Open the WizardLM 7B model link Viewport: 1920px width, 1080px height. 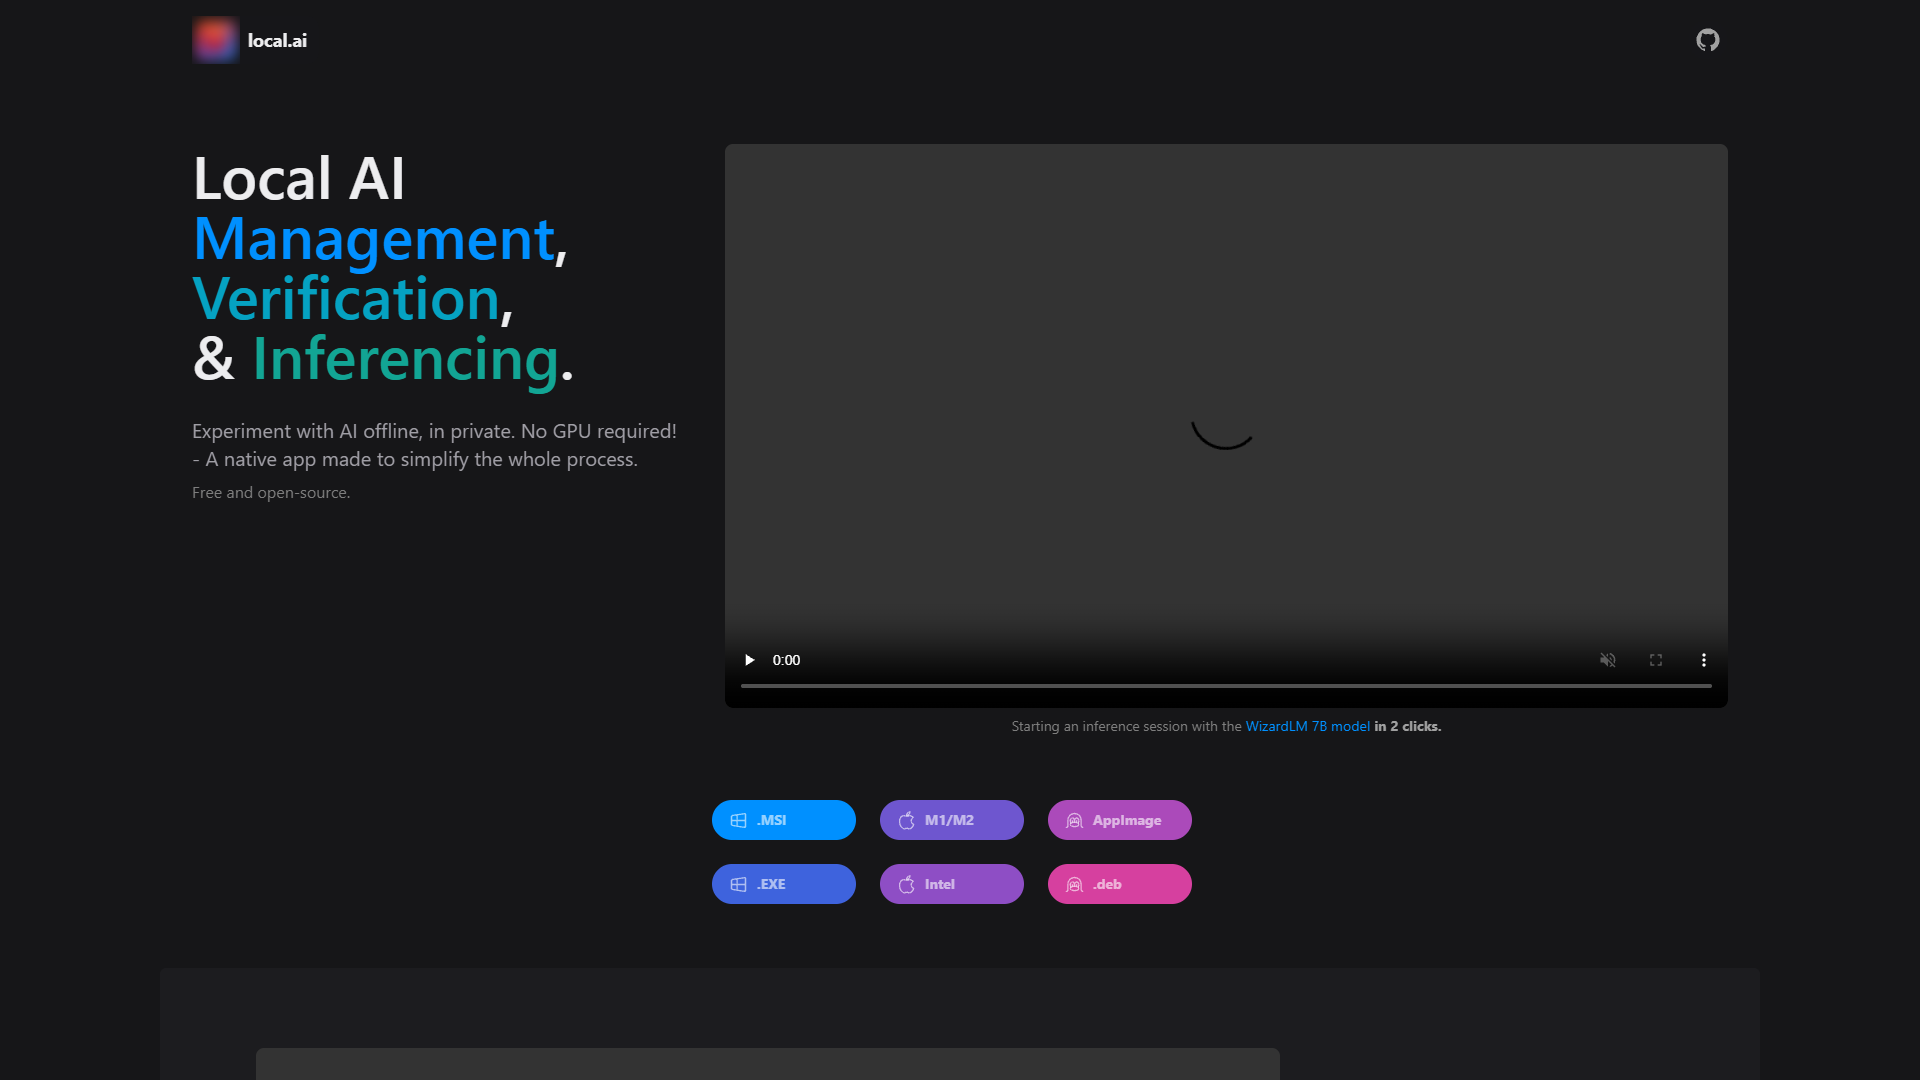coord(1308,727)
